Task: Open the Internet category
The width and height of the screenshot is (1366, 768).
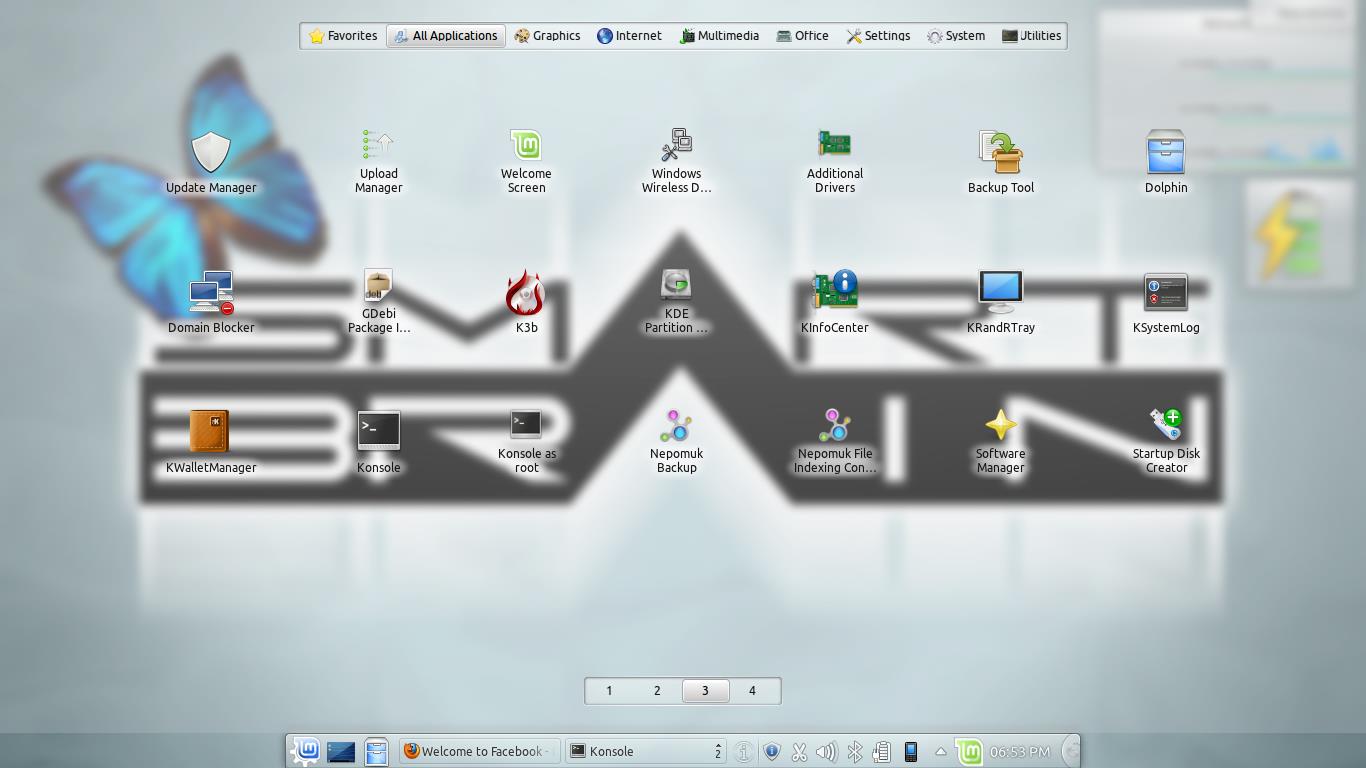Action: (629, 36)
